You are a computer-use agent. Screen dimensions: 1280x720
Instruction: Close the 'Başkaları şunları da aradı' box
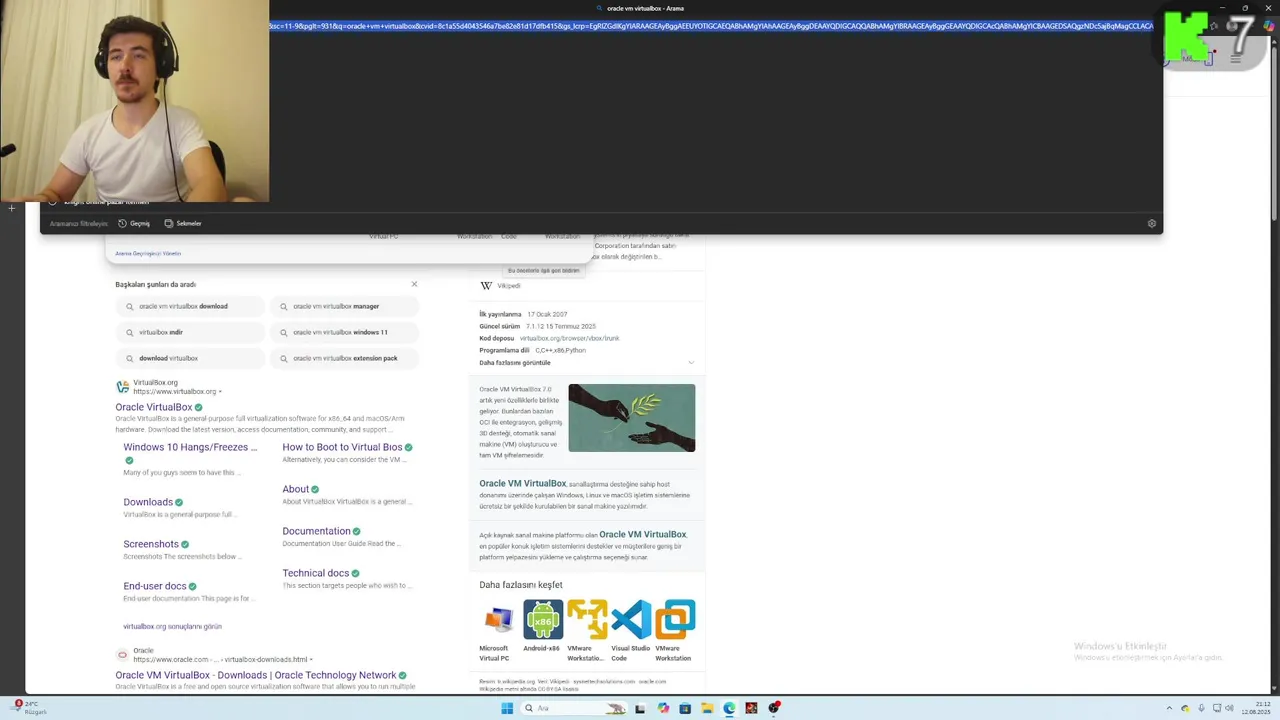(x=414, y=284)
